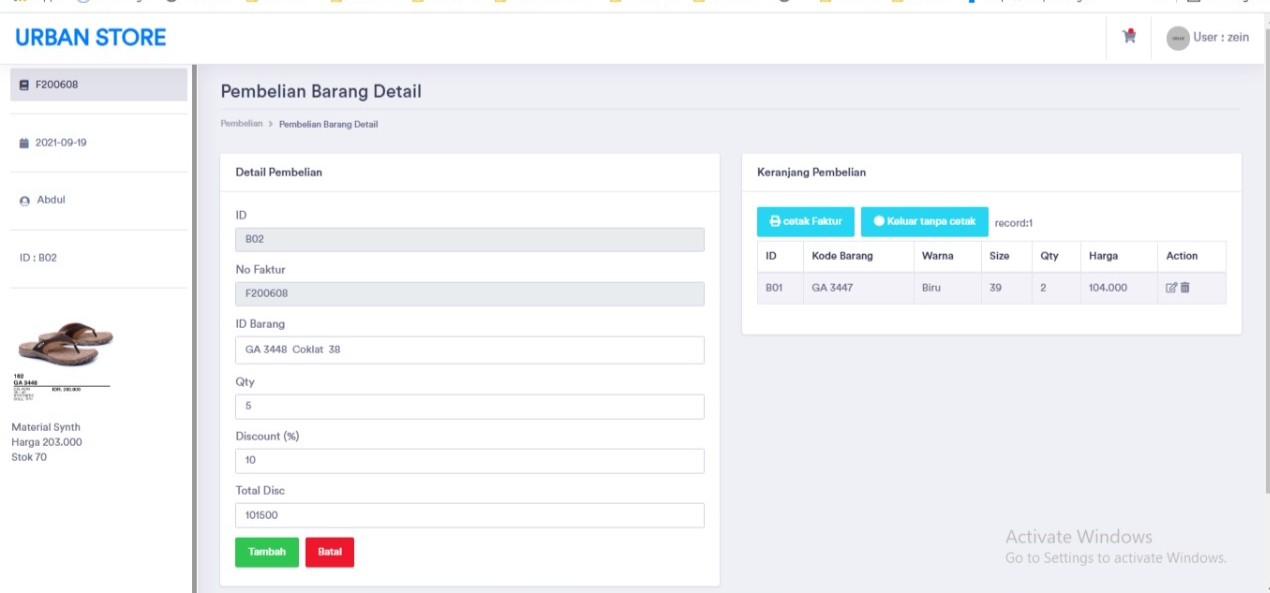Screen dimensions: 1270x593
Task: Open the shopping cart icon in header
Action: pyautogui.click(x=1129, y=37)
